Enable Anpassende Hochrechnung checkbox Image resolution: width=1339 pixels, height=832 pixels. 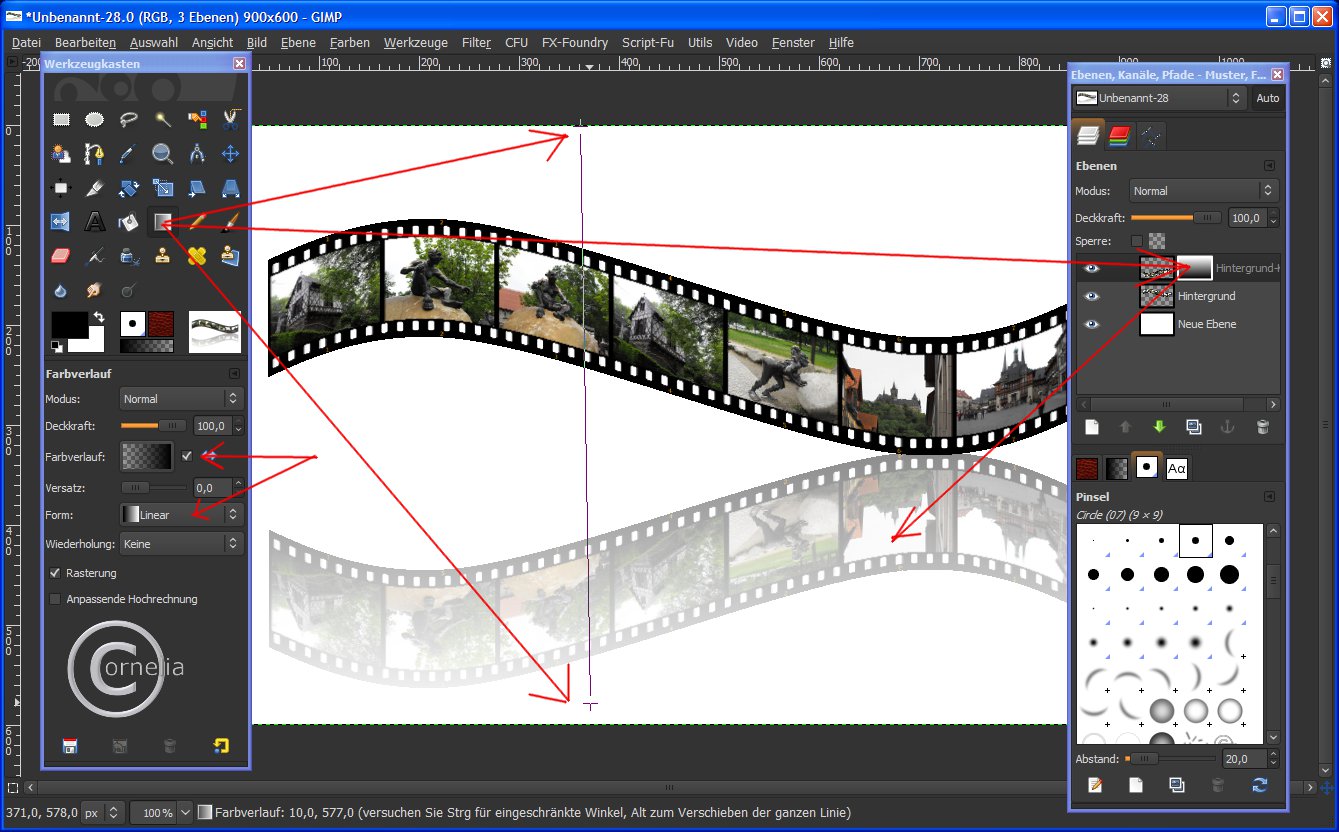pos(55,599)
